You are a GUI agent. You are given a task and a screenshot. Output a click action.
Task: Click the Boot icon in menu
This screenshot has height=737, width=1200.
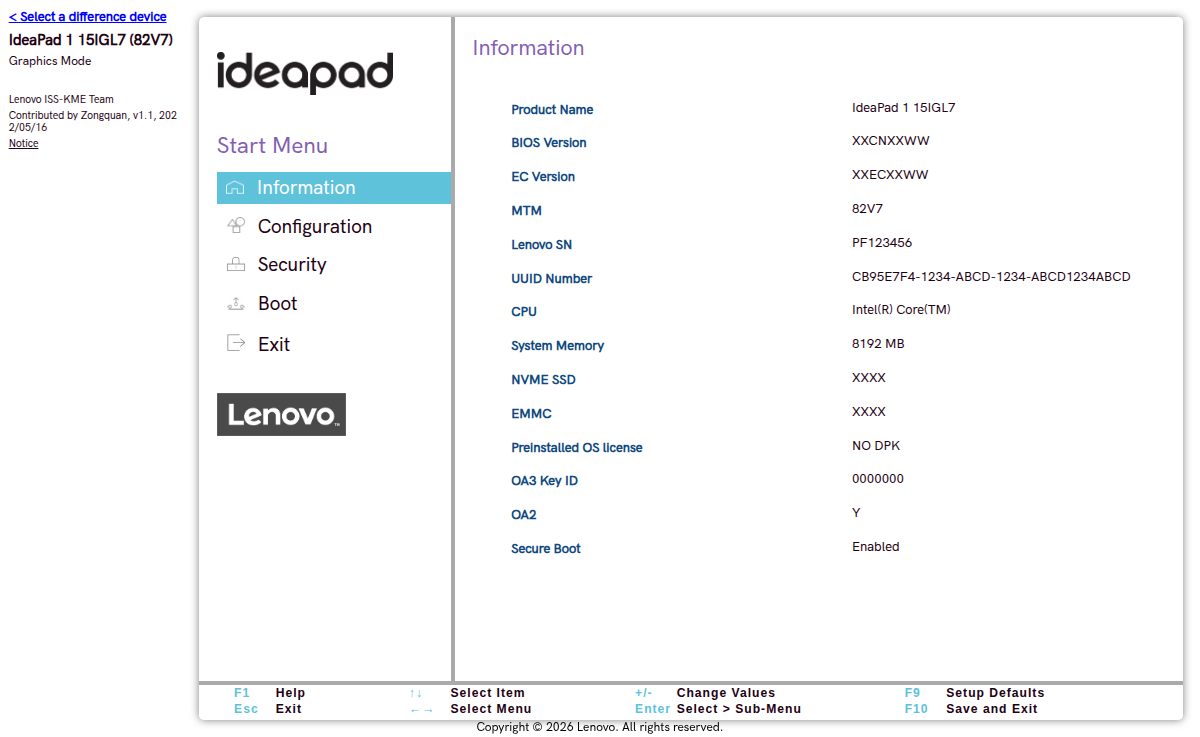[x=236, y=303]
